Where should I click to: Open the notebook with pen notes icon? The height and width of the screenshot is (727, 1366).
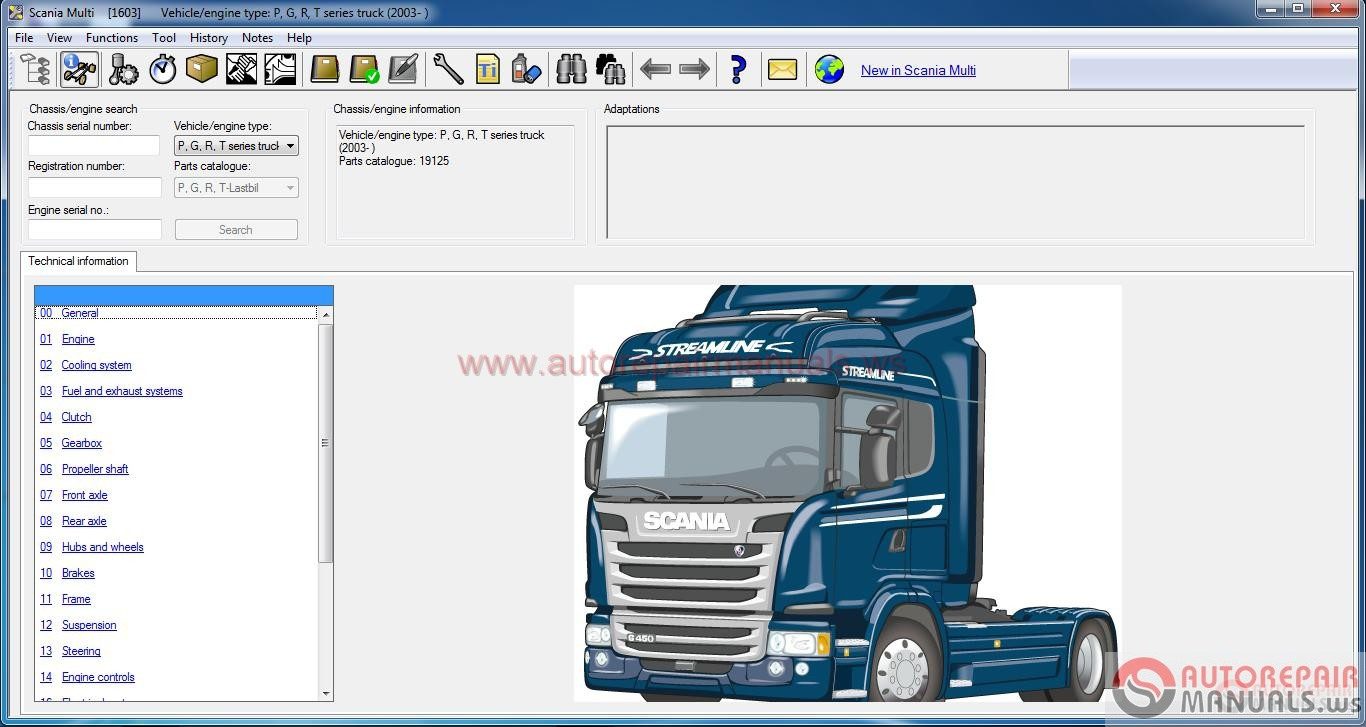click(403, 70)
